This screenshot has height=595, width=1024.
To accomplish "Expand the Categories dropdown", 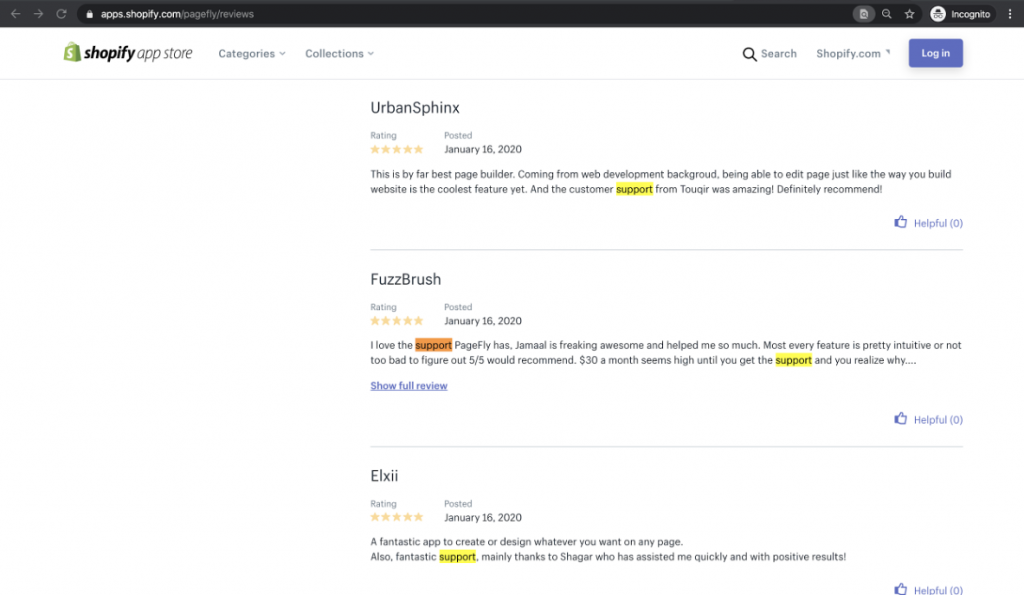I will pyautogui.click(x=251, y=54).
